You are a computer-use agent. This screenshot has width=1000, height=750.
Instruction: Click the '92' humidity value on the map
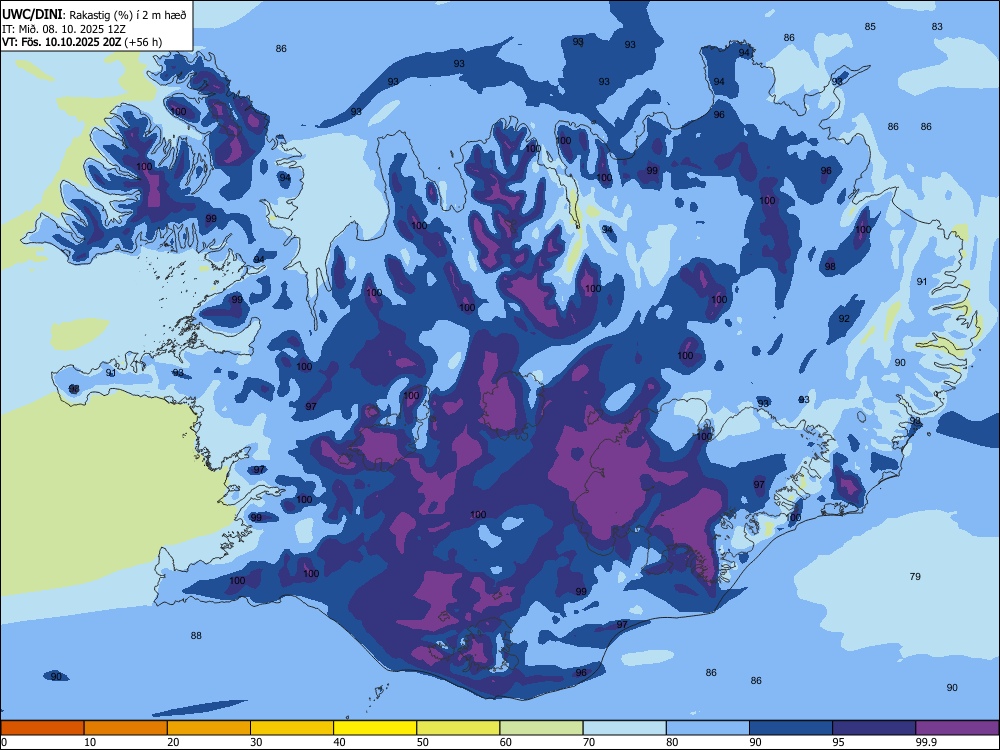844,319
